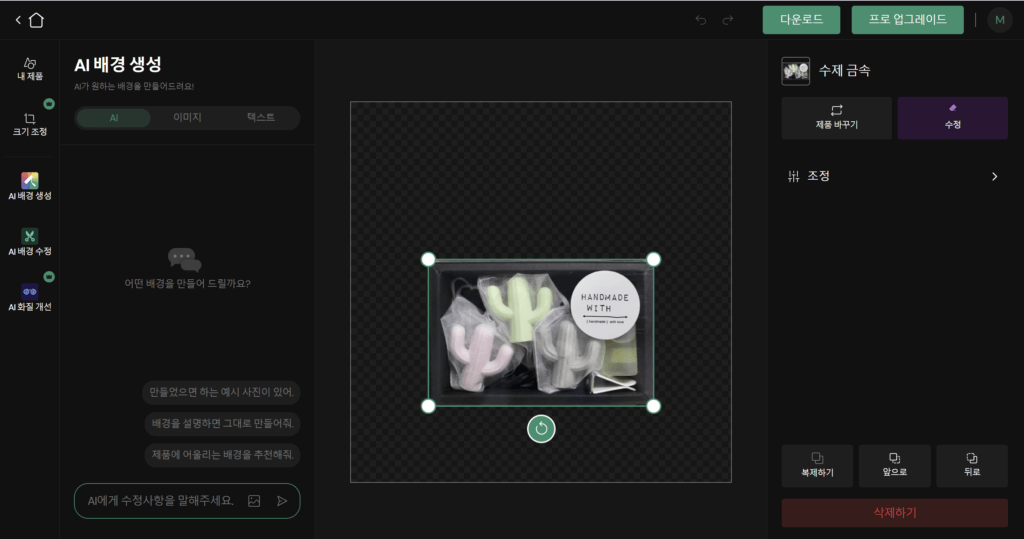This screenshot has height=539, width=1024.
Task: Click the bottom-right resize handle of product
Action: point(653,406)
